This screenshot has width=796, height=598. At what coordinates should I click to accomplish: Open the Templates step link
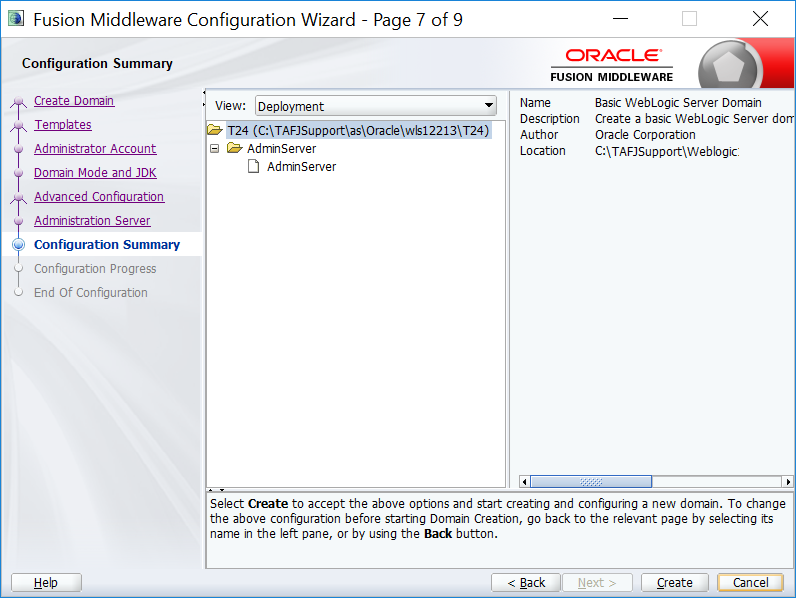(63, 125)
